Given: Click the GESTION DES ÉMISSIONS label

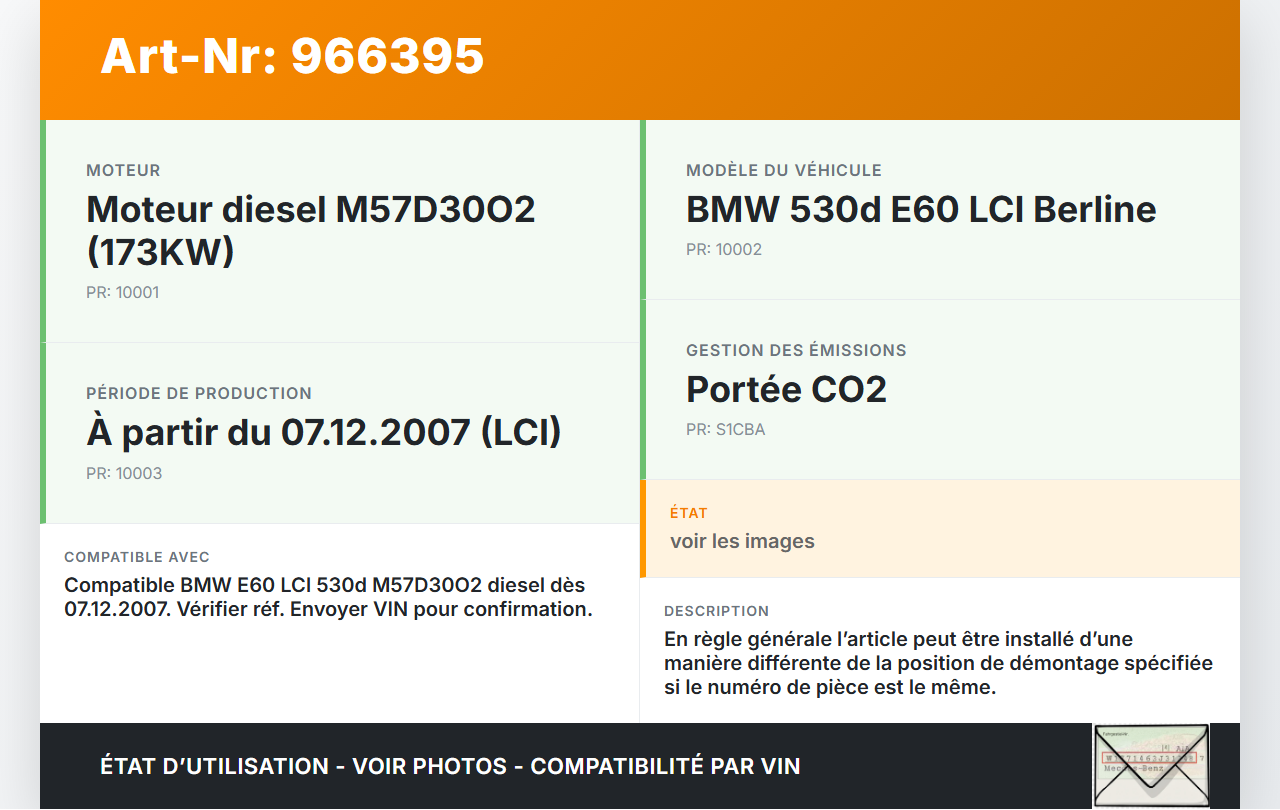Looking at the screenshot, I should point(796,350).
